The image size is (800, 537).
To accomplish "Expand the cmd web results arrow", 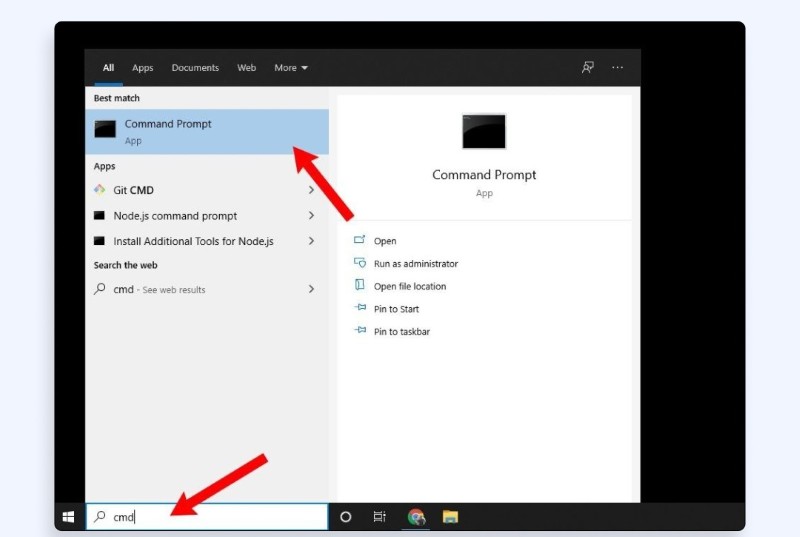I will click(311, 289).
